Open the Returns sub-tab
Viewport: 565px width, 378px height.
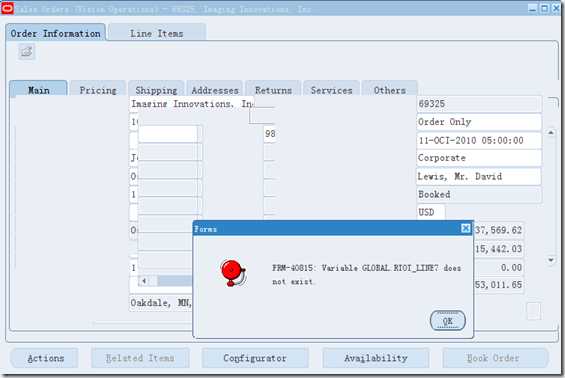273,90
